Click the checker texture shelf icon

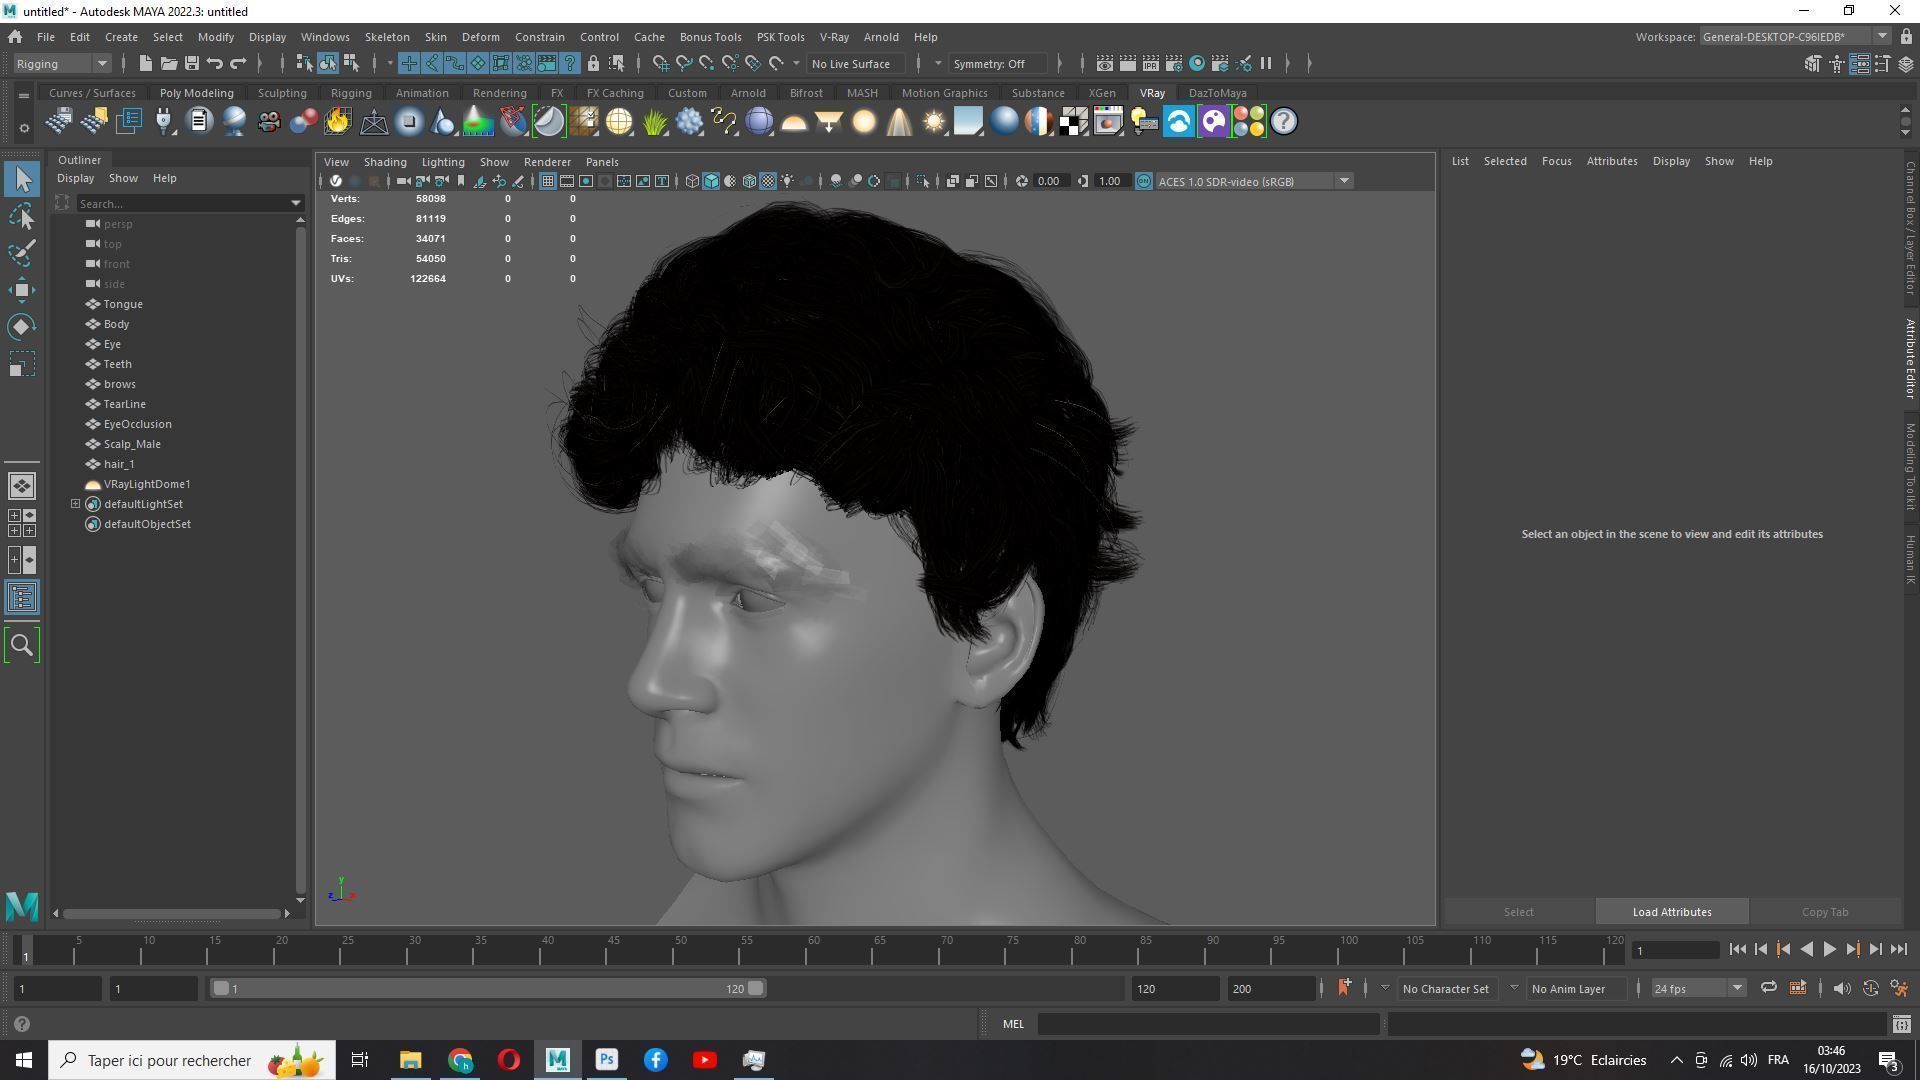pos(1074,122)
